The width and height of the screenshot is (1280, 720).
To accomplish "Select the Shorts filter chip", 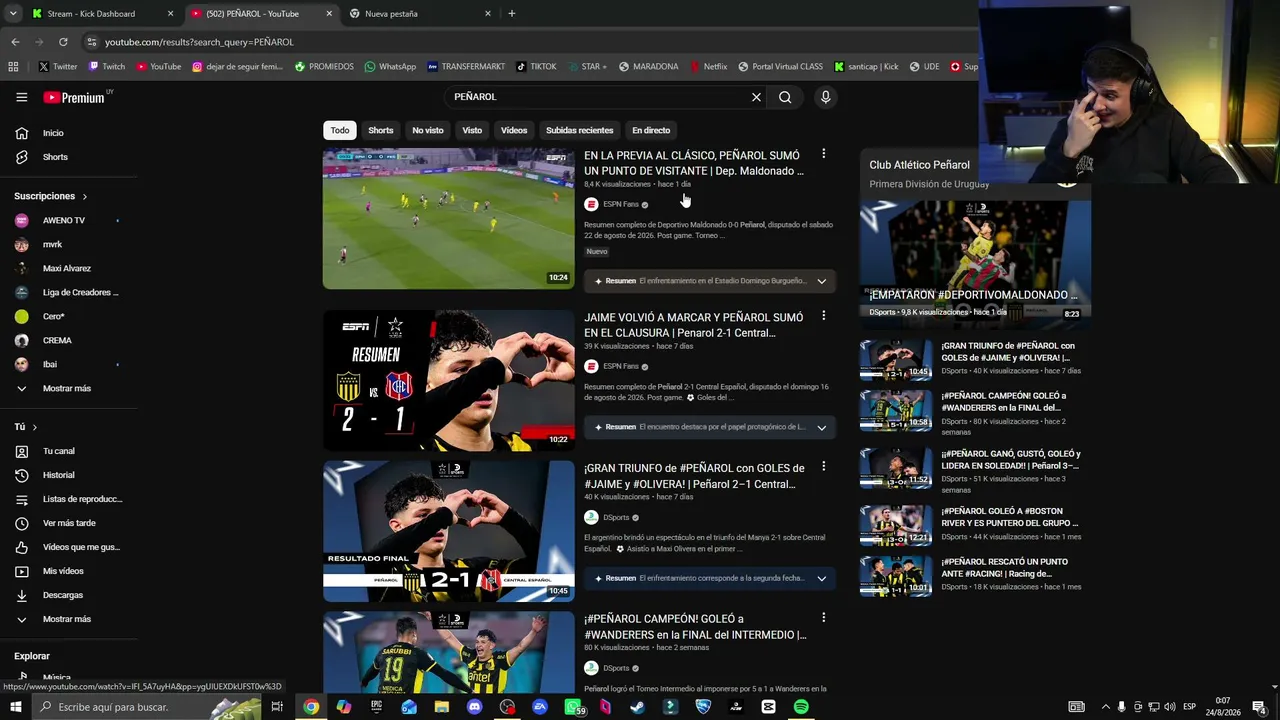I will click(381, 130).
